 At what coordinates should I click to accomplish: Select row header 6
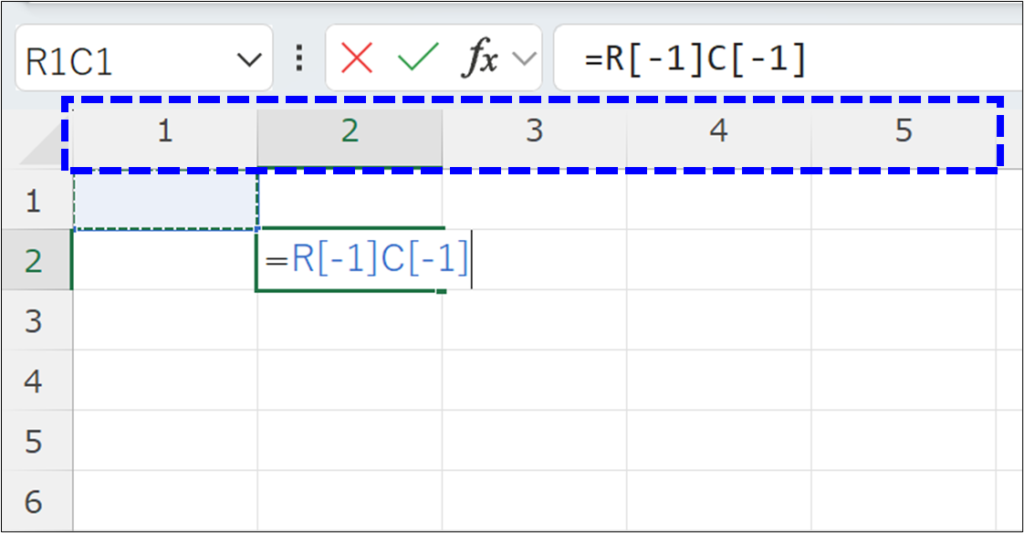[33, 501]
